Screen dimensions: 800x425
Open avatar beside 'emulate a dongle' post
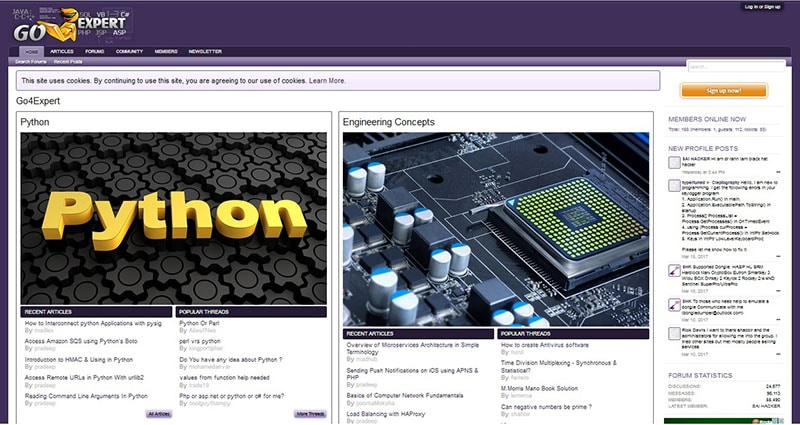[x=674, y=305]
